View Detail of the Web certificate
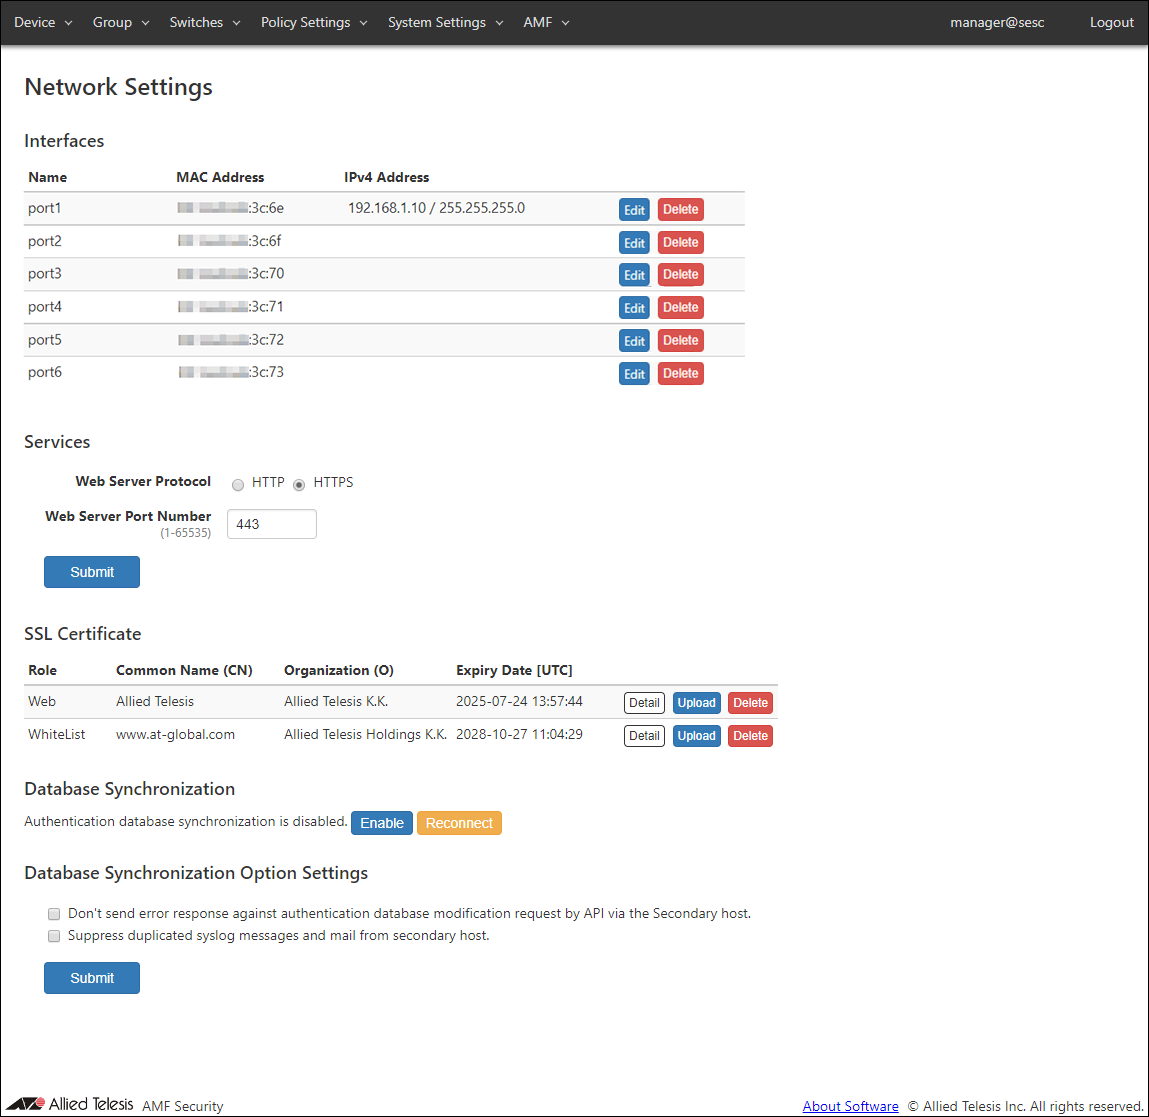This screenshot has width=1149, height=1117. tap(644, 703)
